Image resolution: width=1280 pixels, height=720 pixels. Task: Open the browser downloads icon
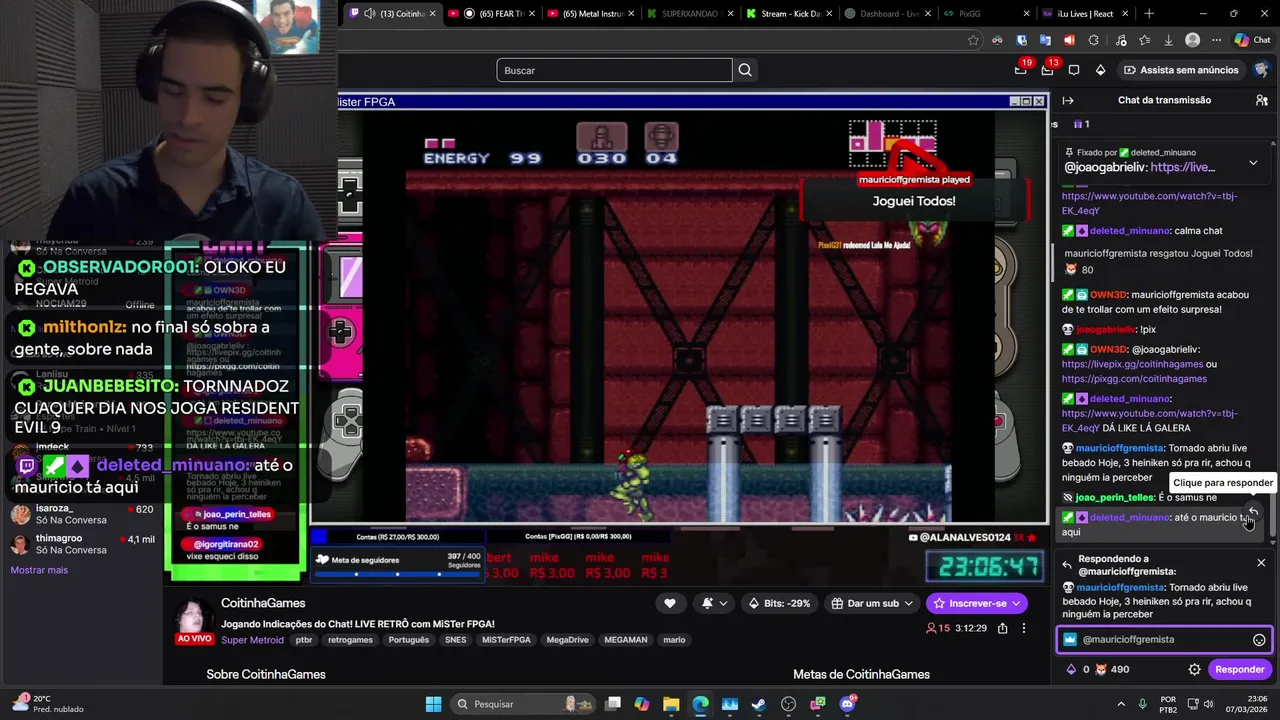click(1168, 40)
